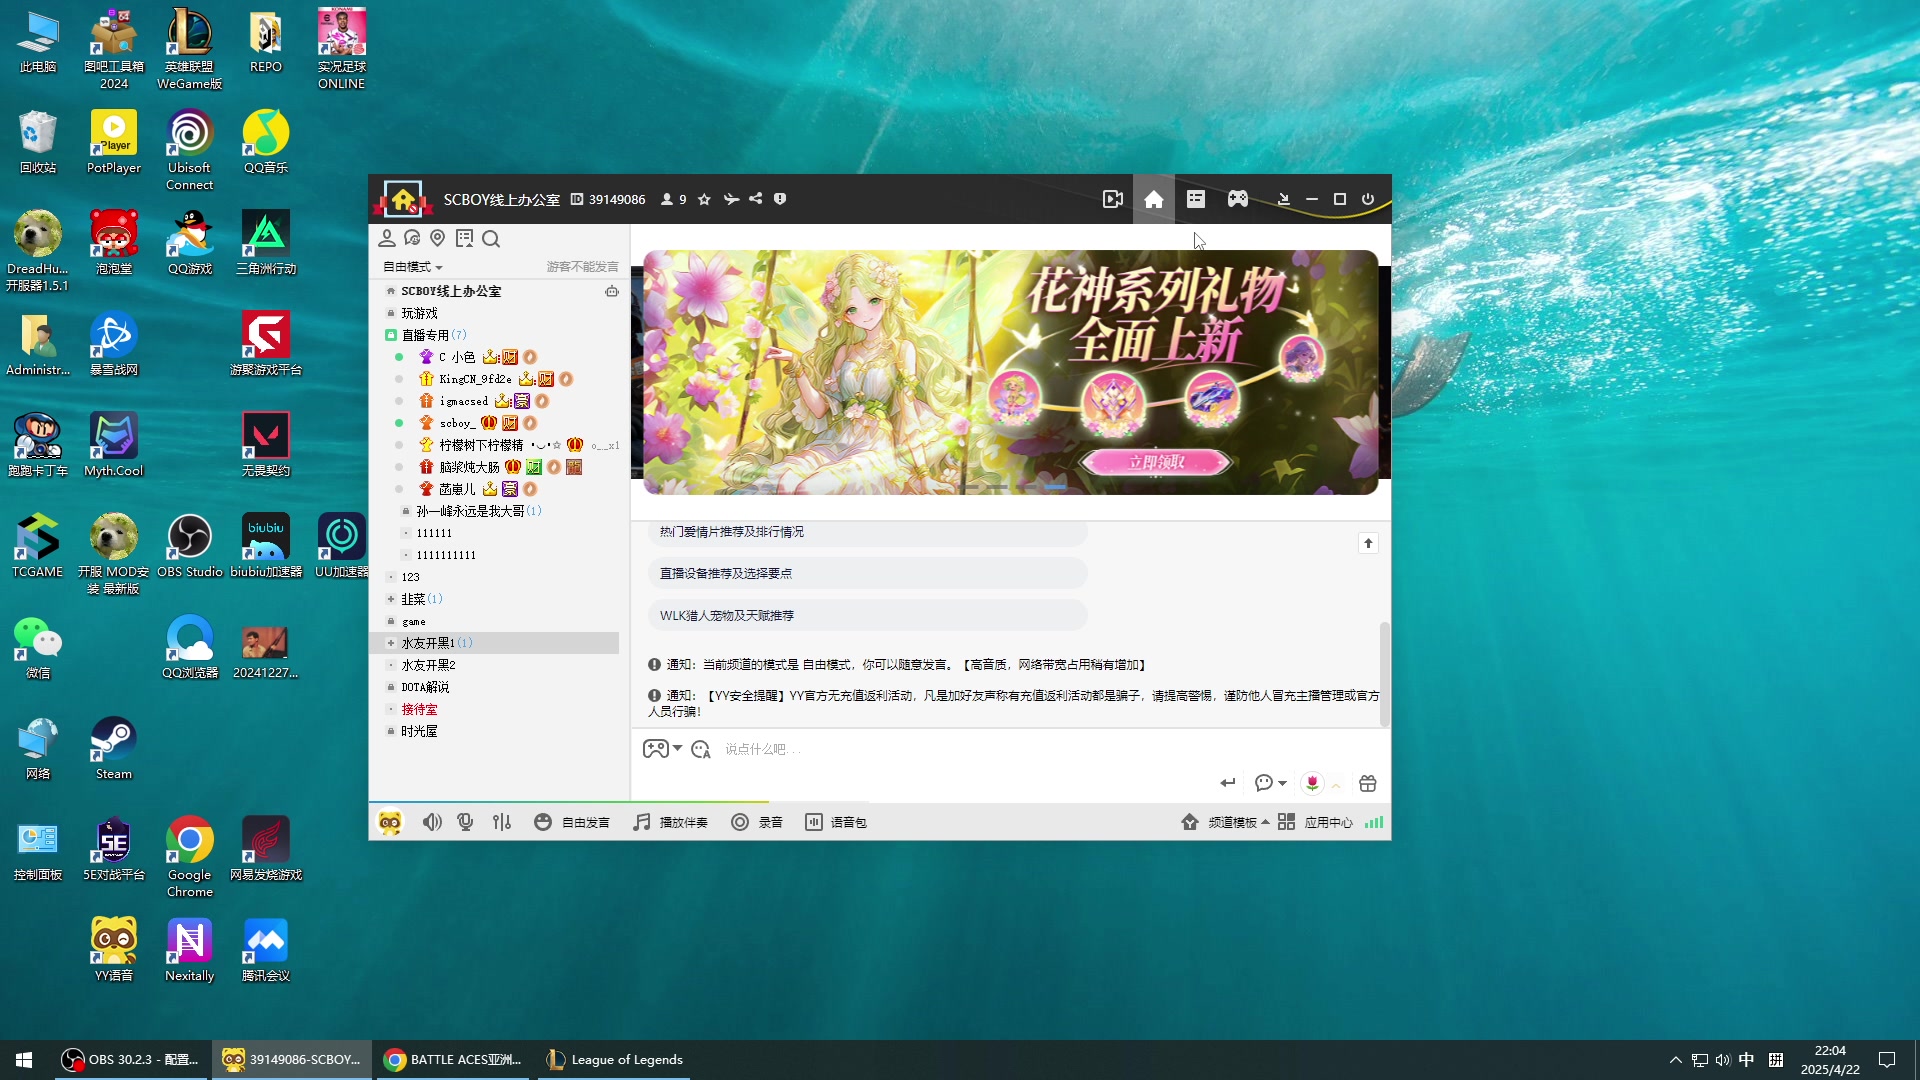Click suggestion WLK猎人宠物及天赋推荐
Screen dimensions: 1920x1080
(x=867, y=615)
